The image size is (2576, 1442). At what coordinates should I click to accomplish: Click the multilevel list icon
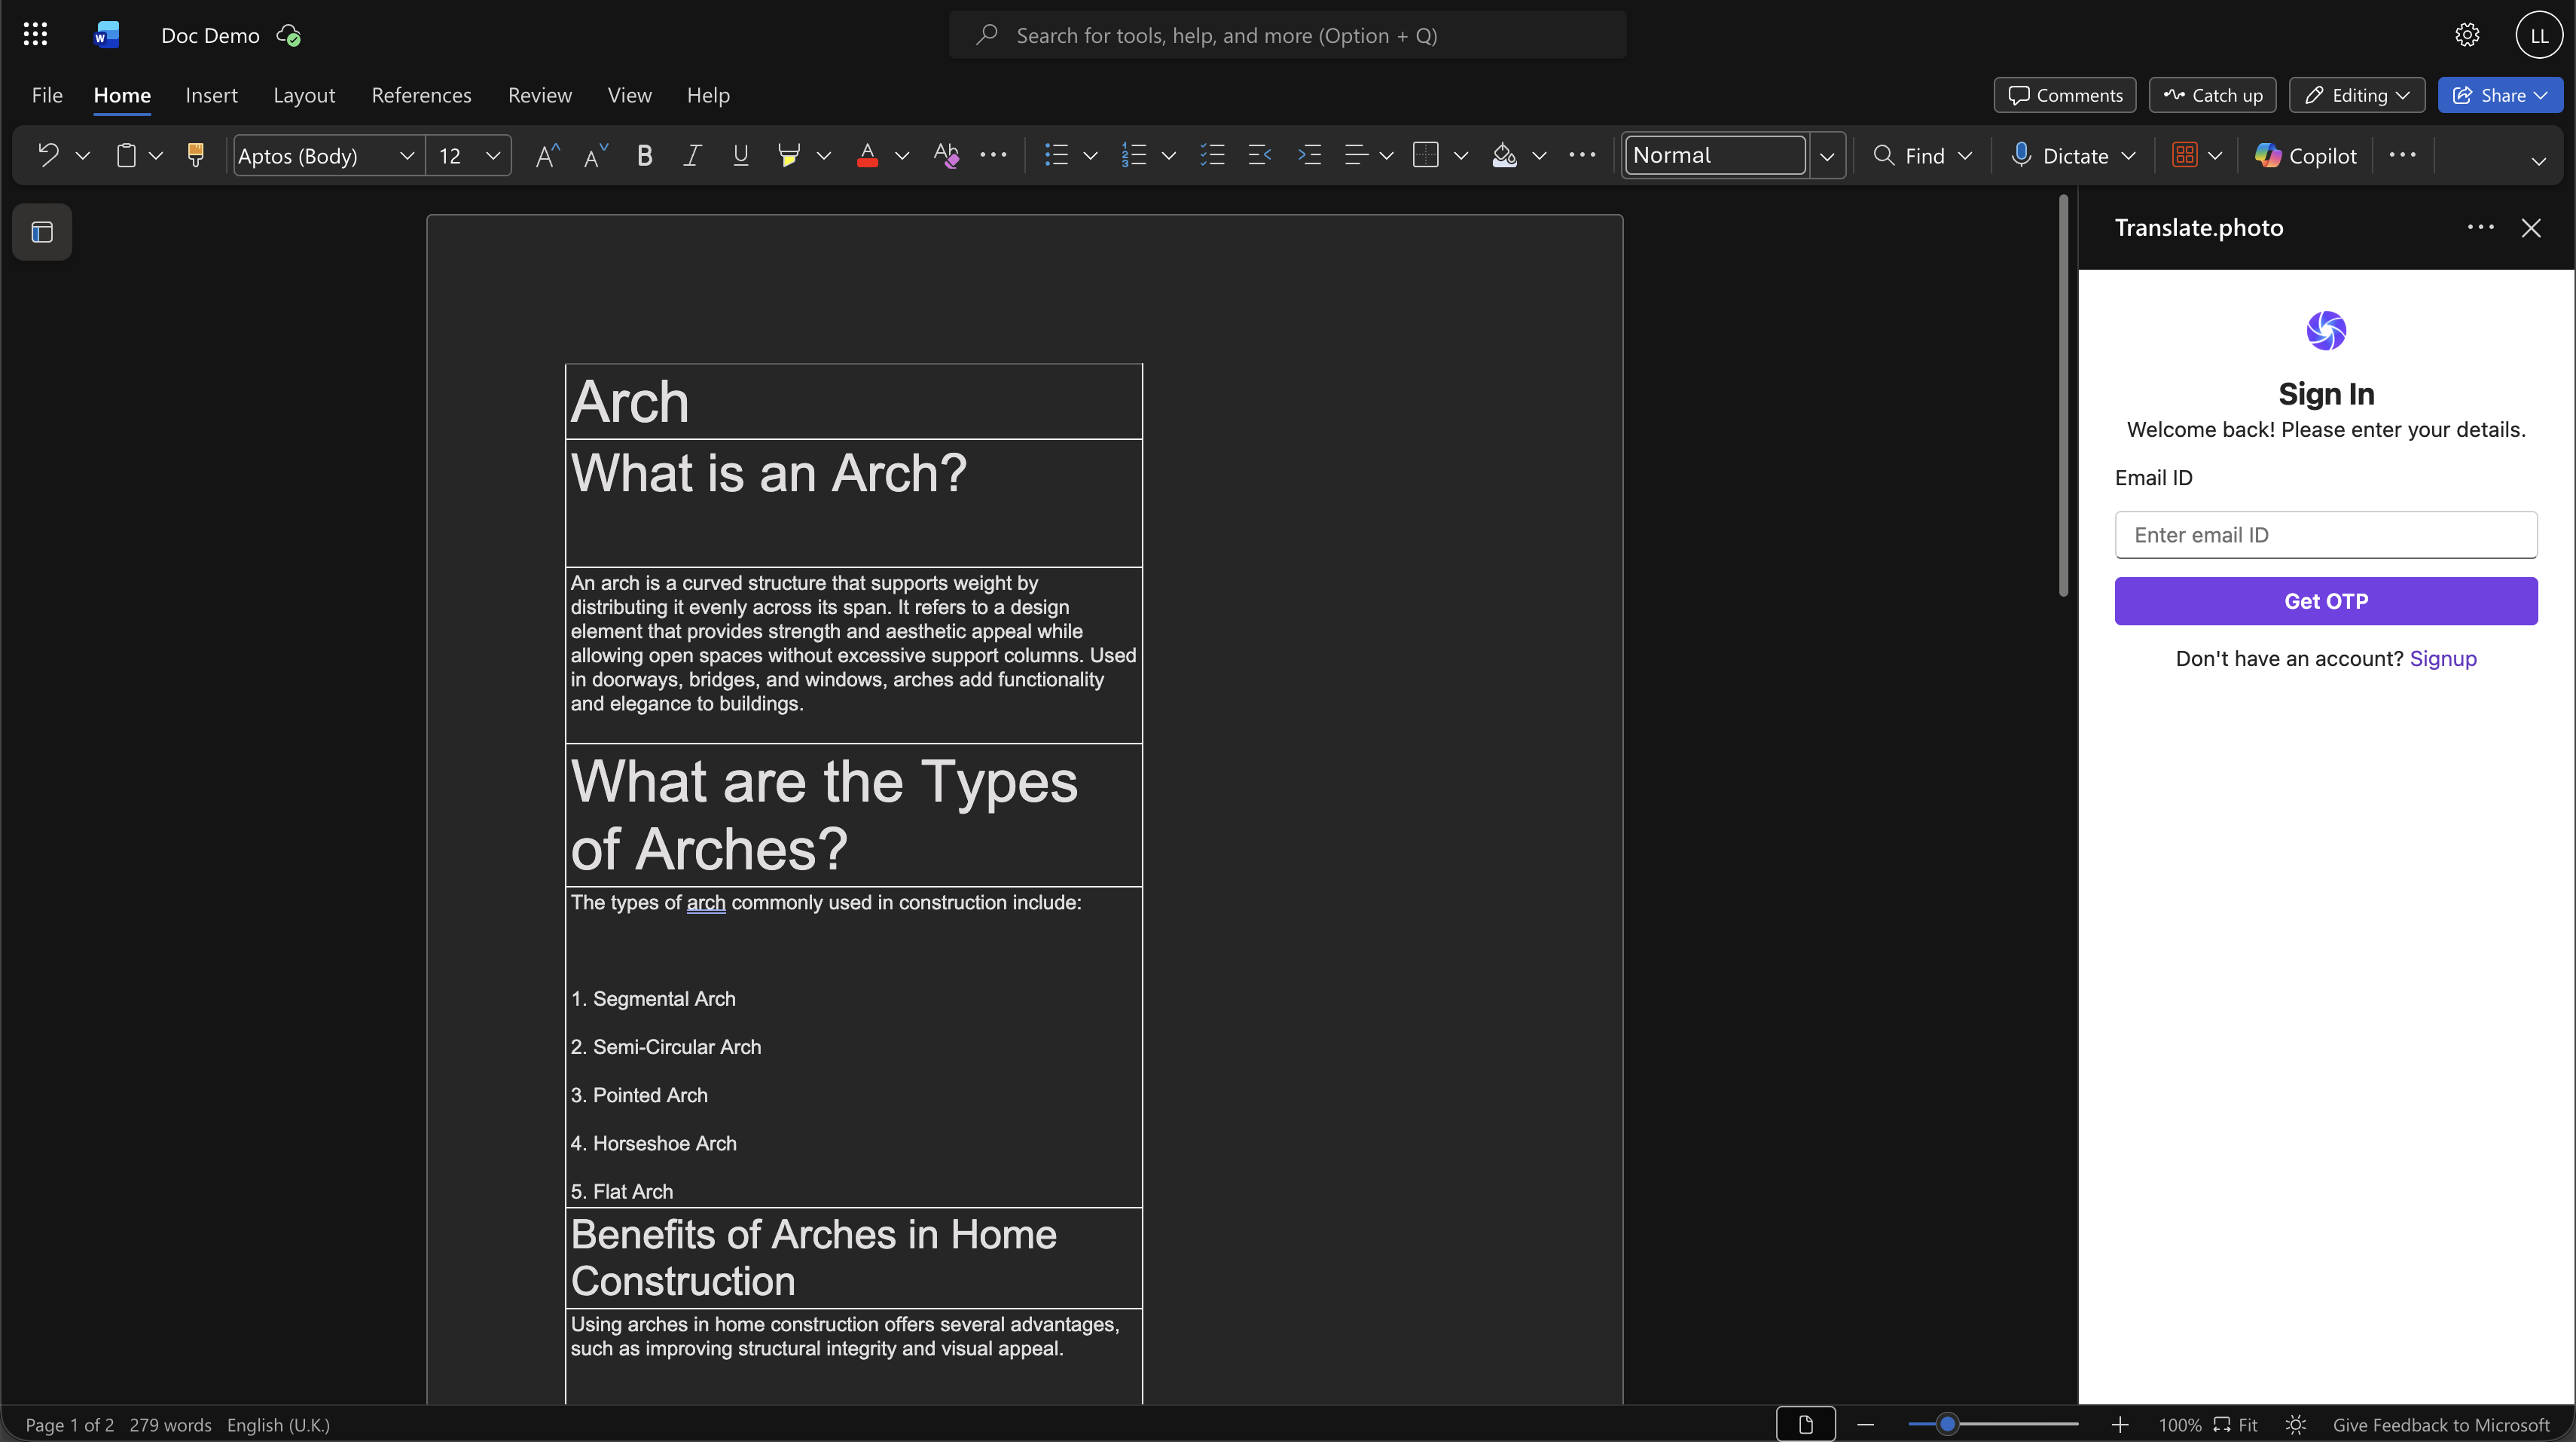click(1212, 155)
